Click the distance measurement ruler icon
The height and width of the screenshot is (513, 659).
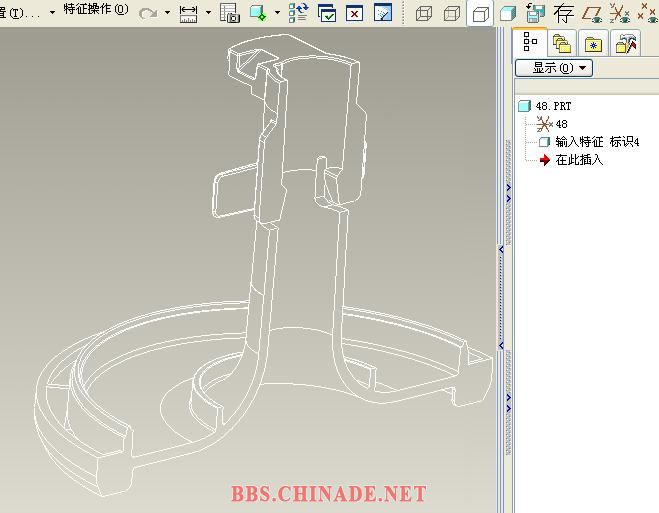click(188, 13)
